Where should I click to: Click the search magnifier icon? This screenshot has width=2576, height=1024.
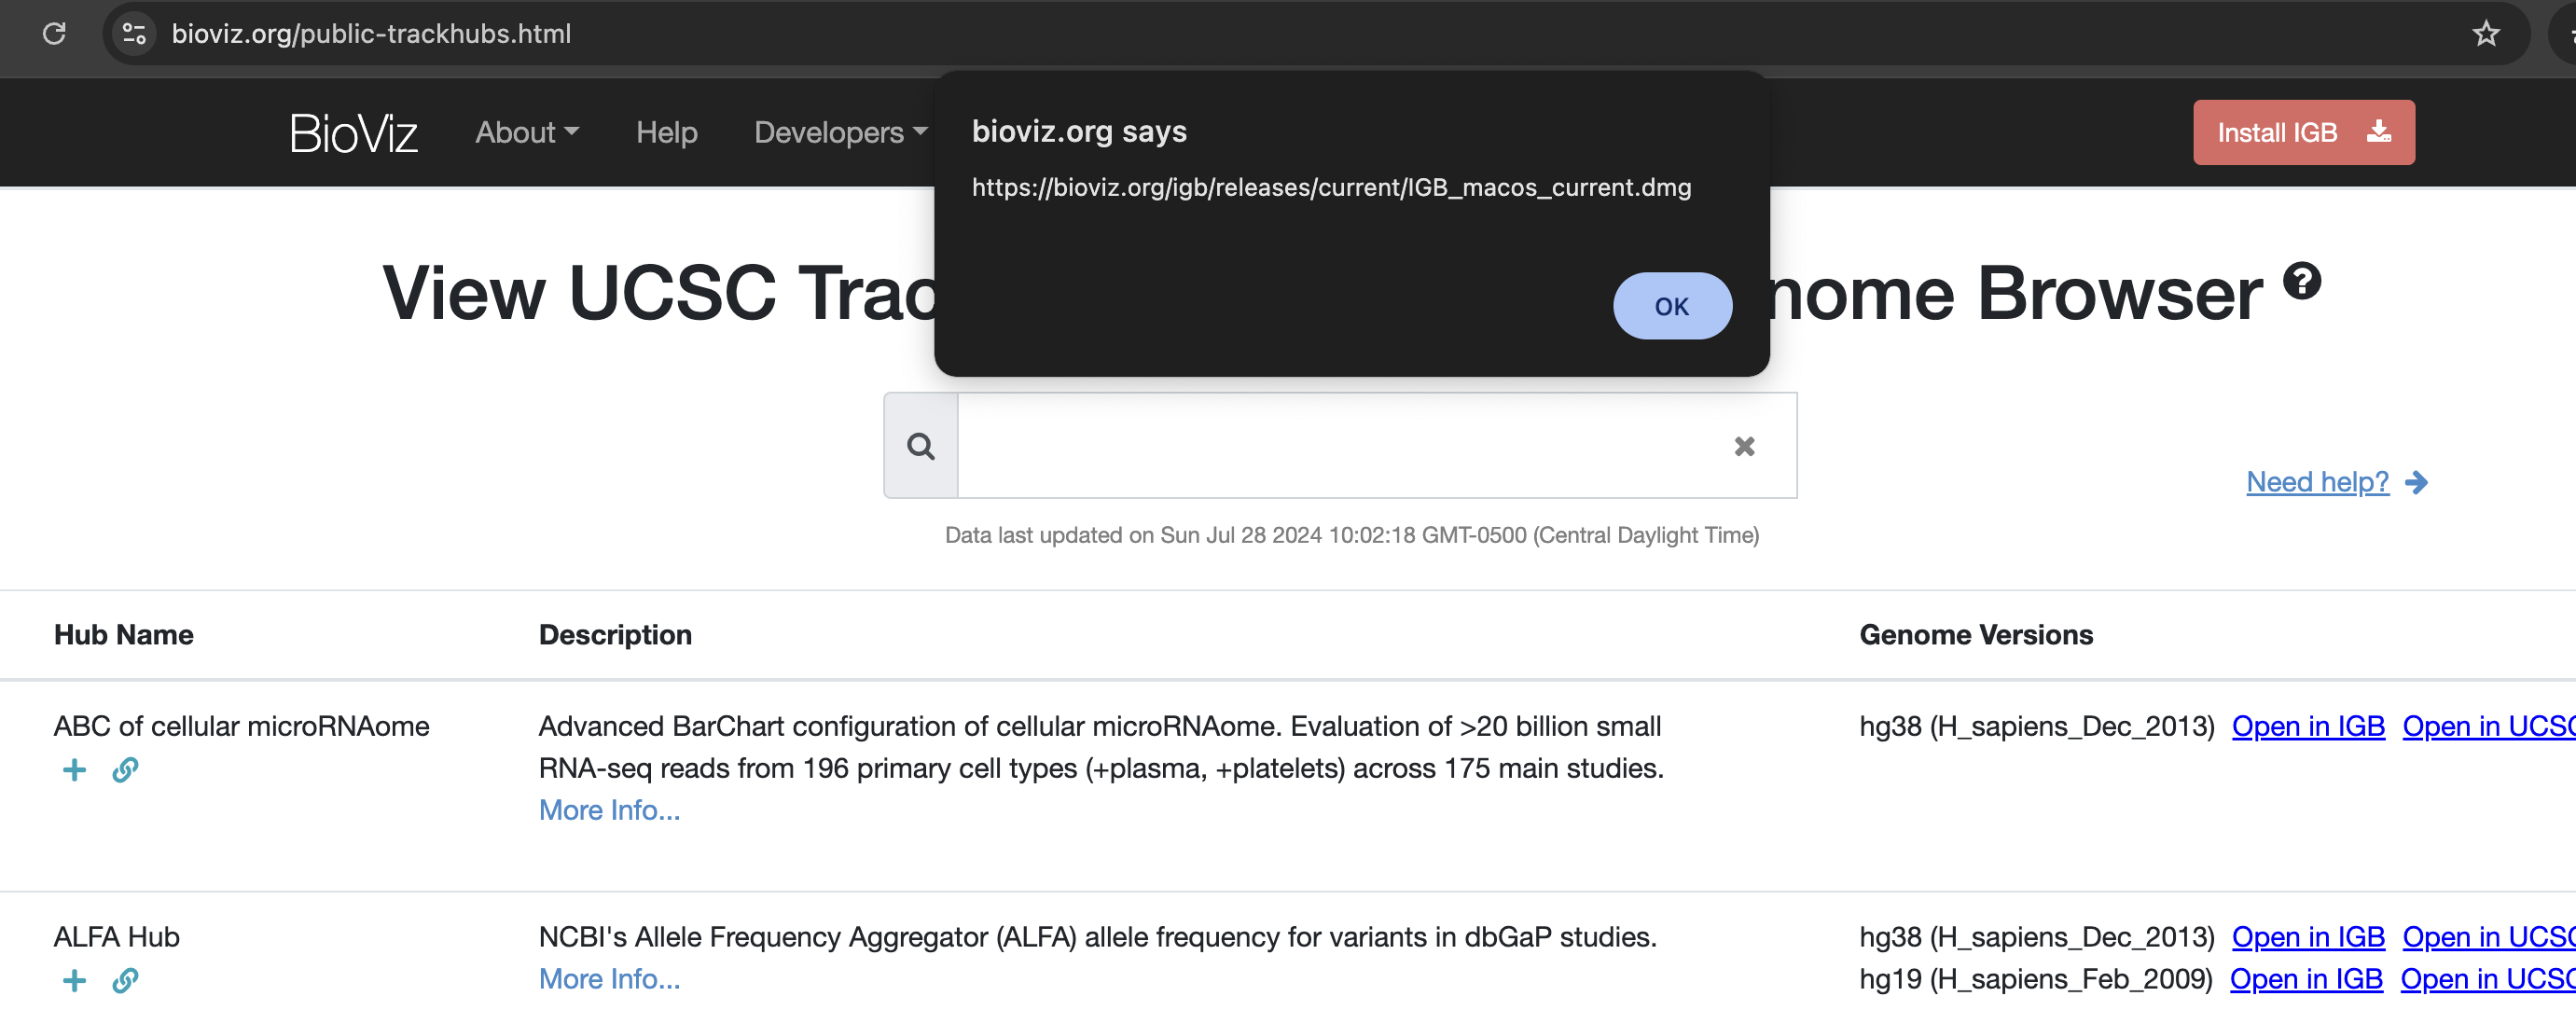(921, 446)
